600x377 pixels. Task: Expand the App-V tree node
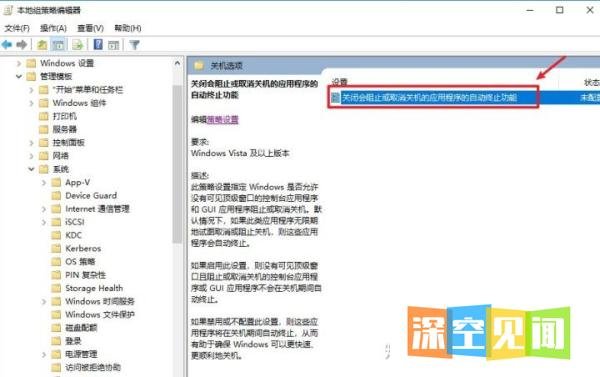tap(44, 183)
